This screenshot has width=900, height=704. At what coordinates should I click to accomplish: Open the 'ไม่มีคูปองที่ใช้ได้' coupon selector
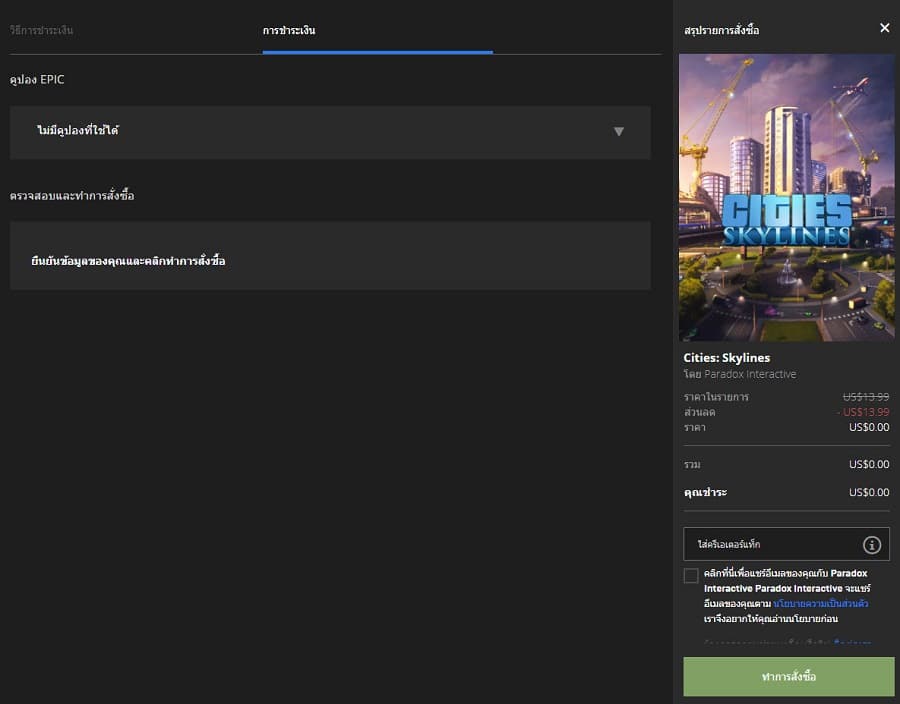tap(330, 132)
